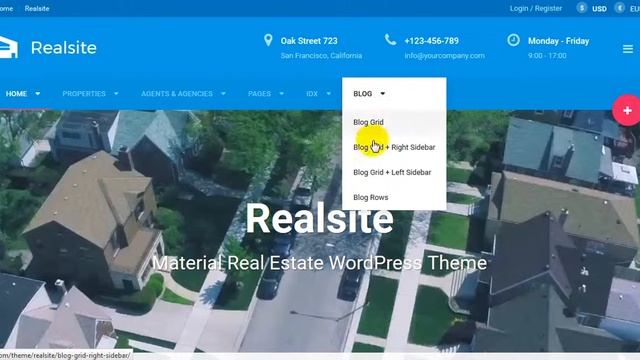This screenshot has height=360, width=640.
Task: Expand the IDX dropdown arrow
Action: (329, 94)
